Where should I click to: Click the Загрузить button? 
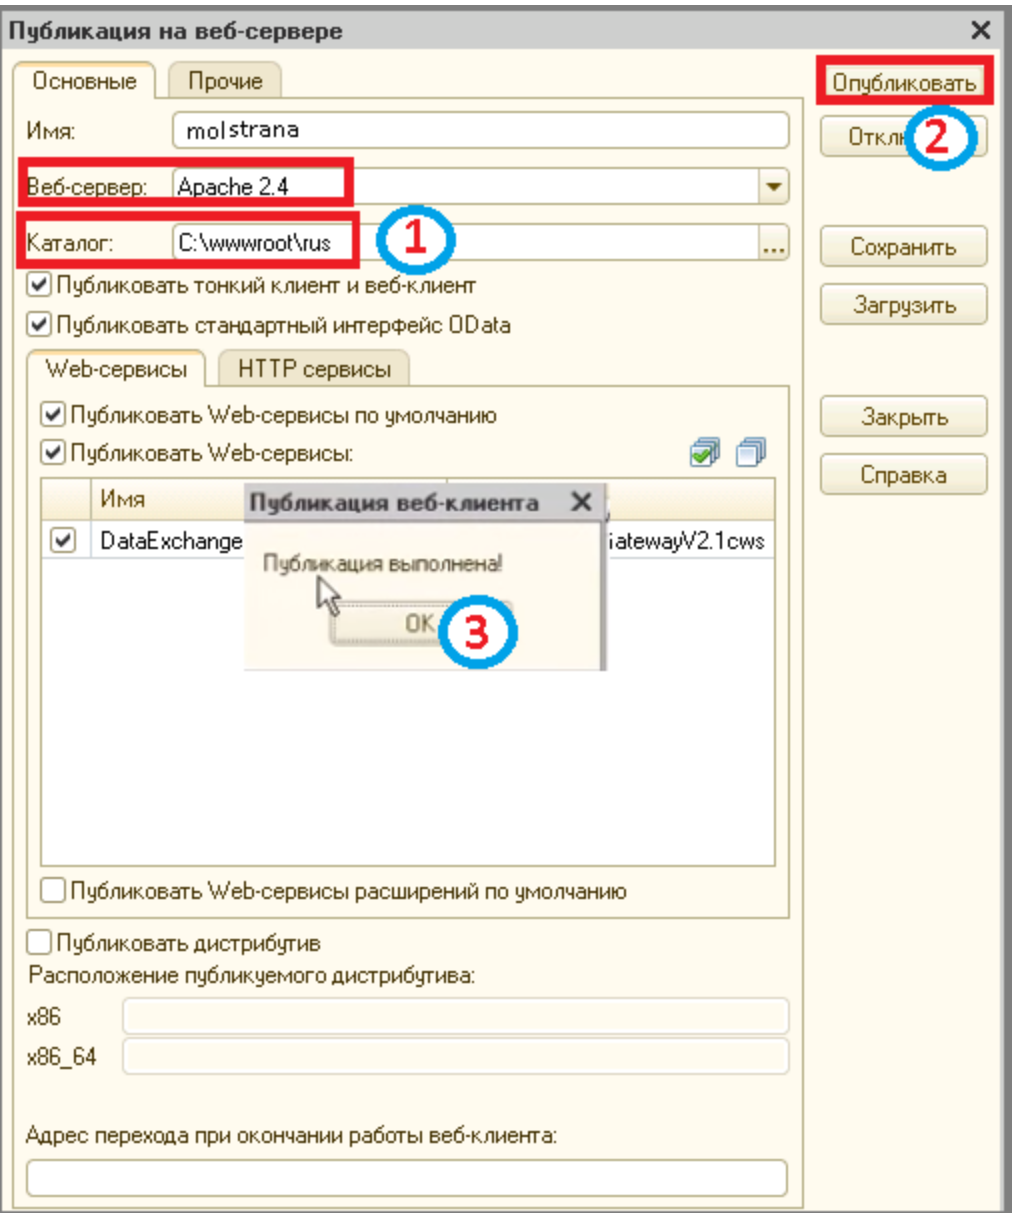click(903, 305)
